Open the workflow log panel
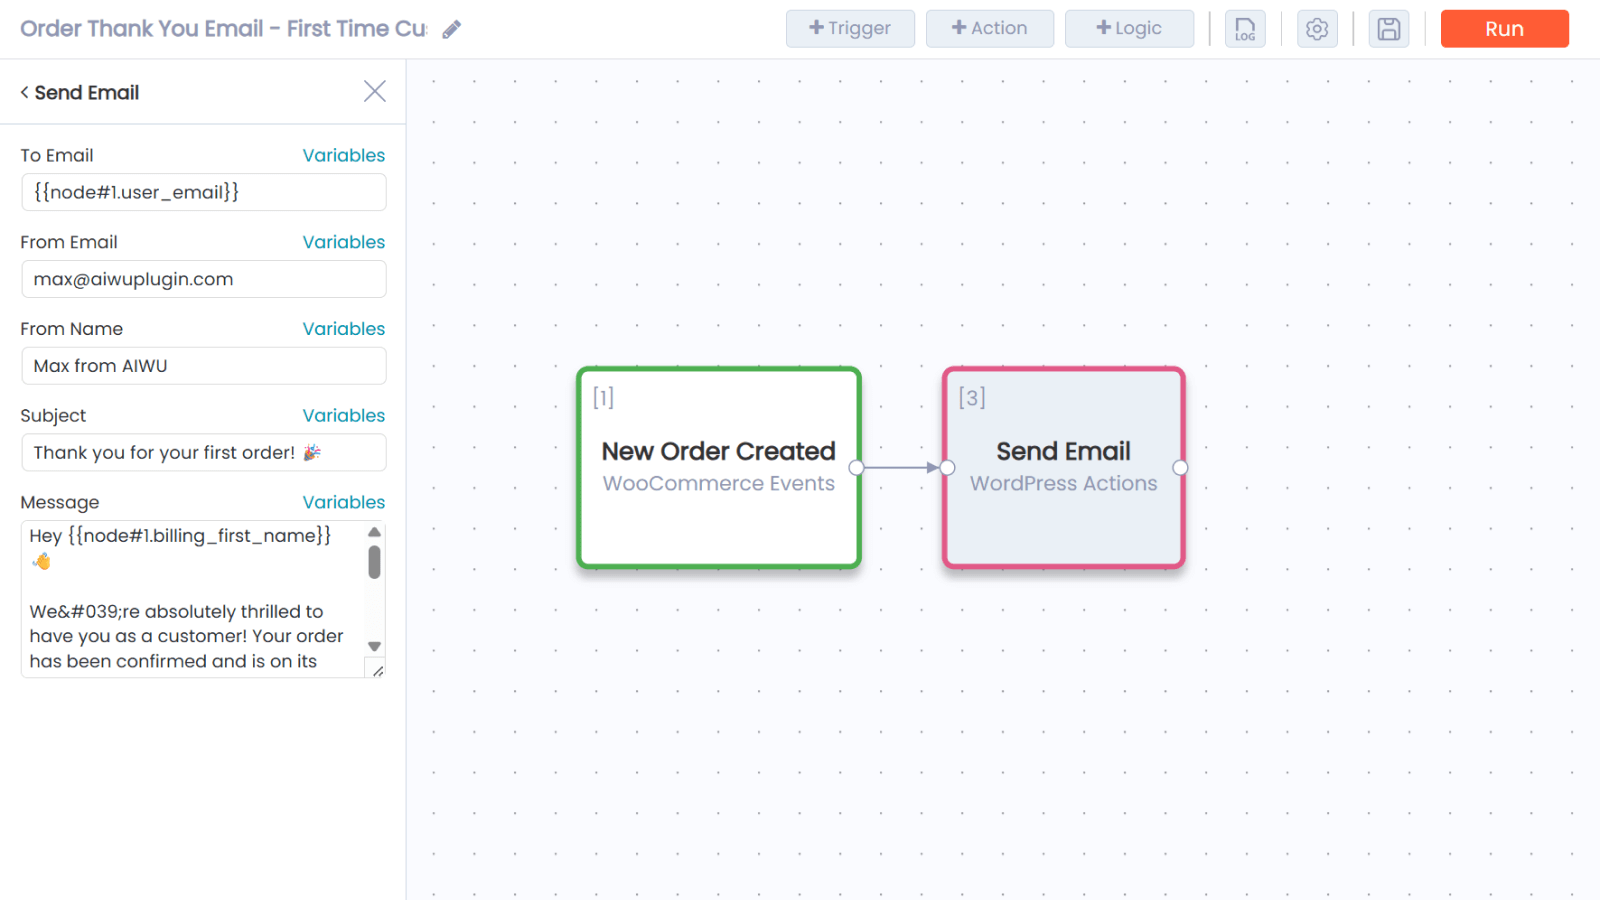 tap(1244, 29)
